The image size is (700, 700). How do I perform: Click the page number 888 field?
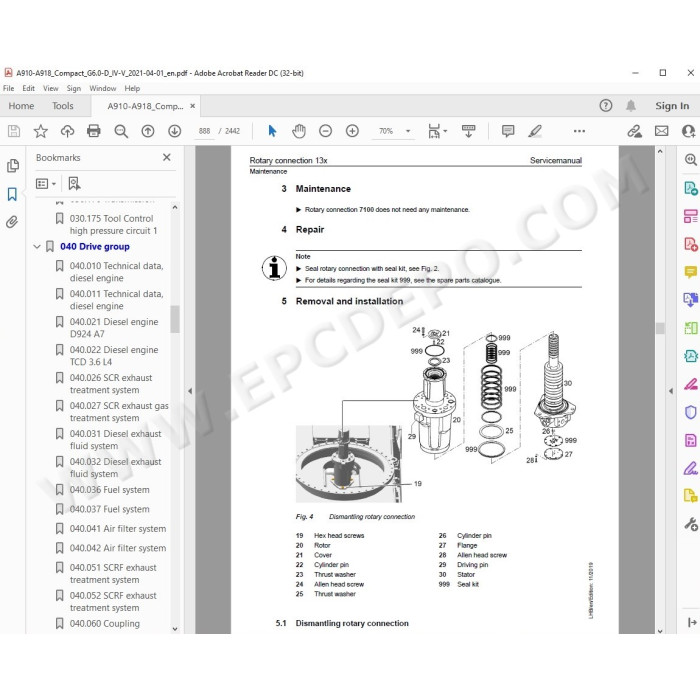click(x=204, y=131)
